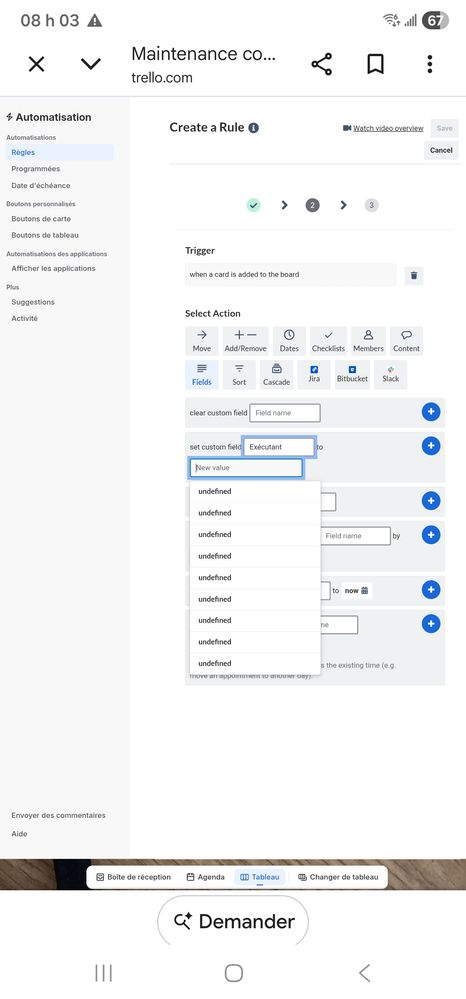Select the Slack action category
The width and height of the screenshot is (466, 999).
(391, 375)
